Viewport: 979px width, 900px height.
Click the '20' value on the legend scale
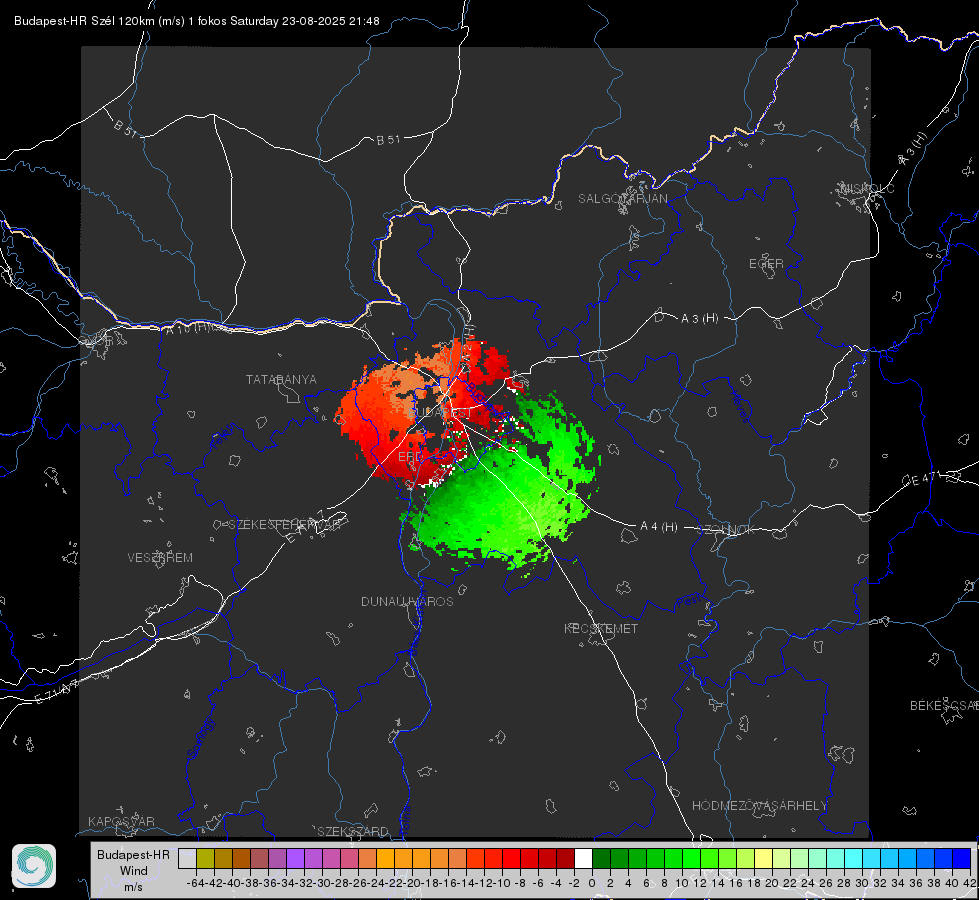pyautogui.click(x=772, y=883)
